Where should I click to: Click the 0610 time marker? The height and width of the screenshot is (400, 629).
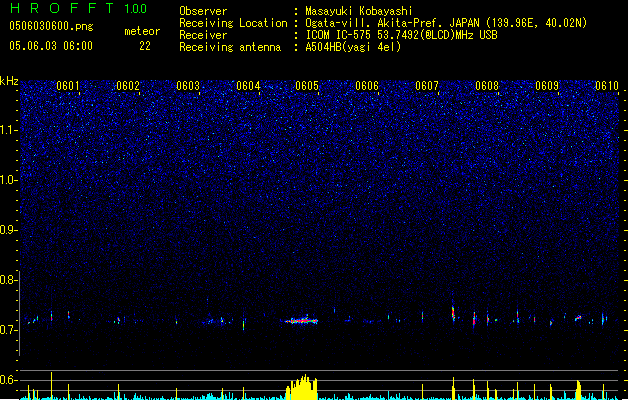point(607,86)
